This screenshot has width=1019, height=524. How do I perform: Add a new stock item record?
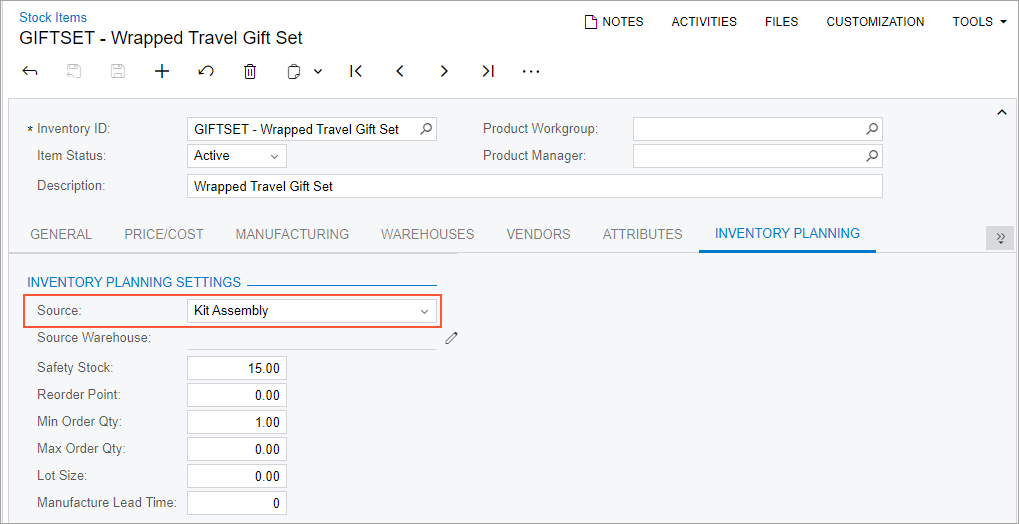coord(162,72)
